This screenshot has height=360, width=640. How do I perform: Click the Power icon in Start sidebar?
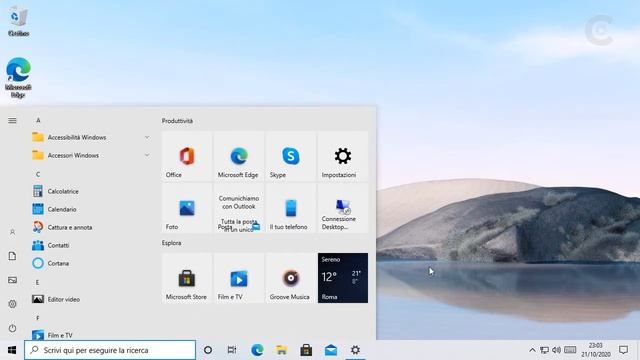[12, 328]
